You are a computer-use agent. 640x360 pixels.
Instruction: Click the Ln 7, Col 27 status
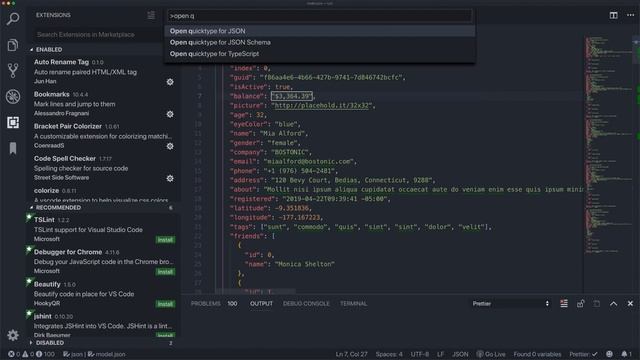click(351, 354)
